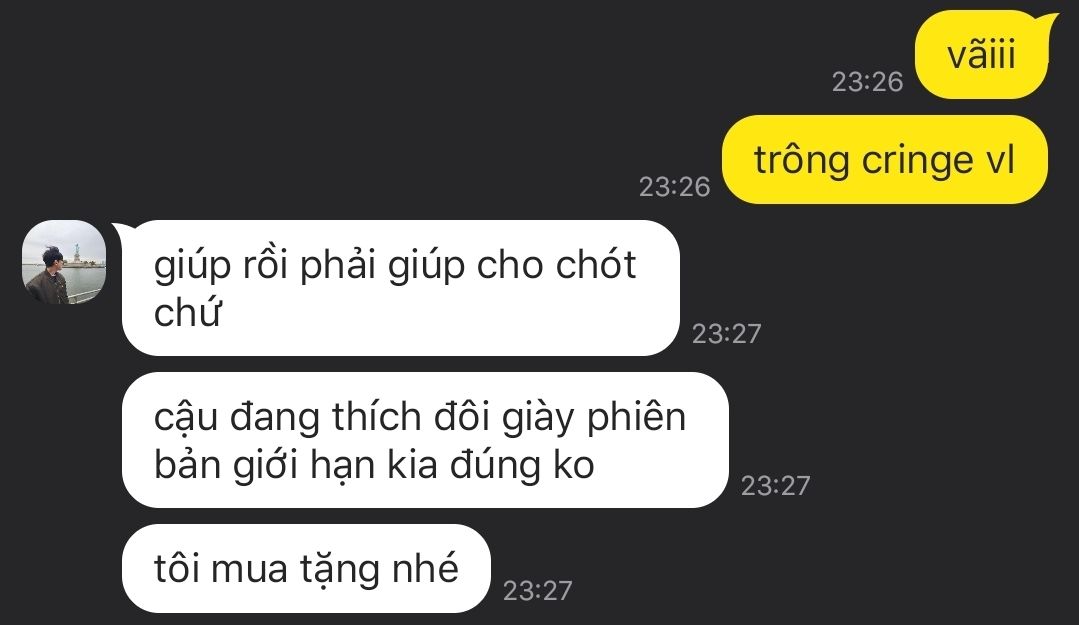
Task: Click the word "chót" in the white bubble
Action: pos(596,264)
